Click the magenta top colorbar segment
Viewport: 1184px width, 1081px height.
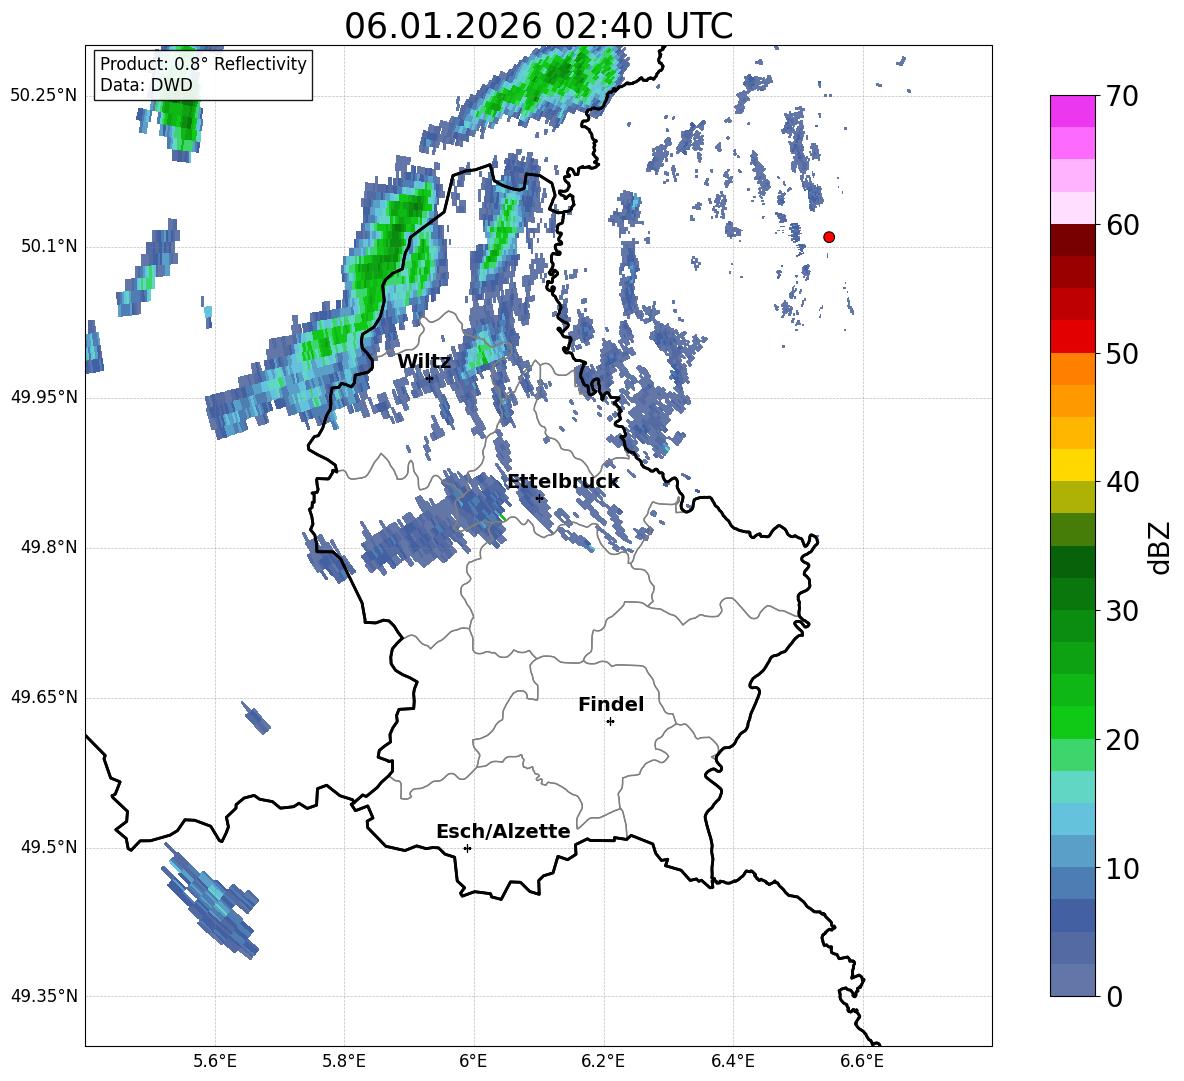pos(1072,111)
